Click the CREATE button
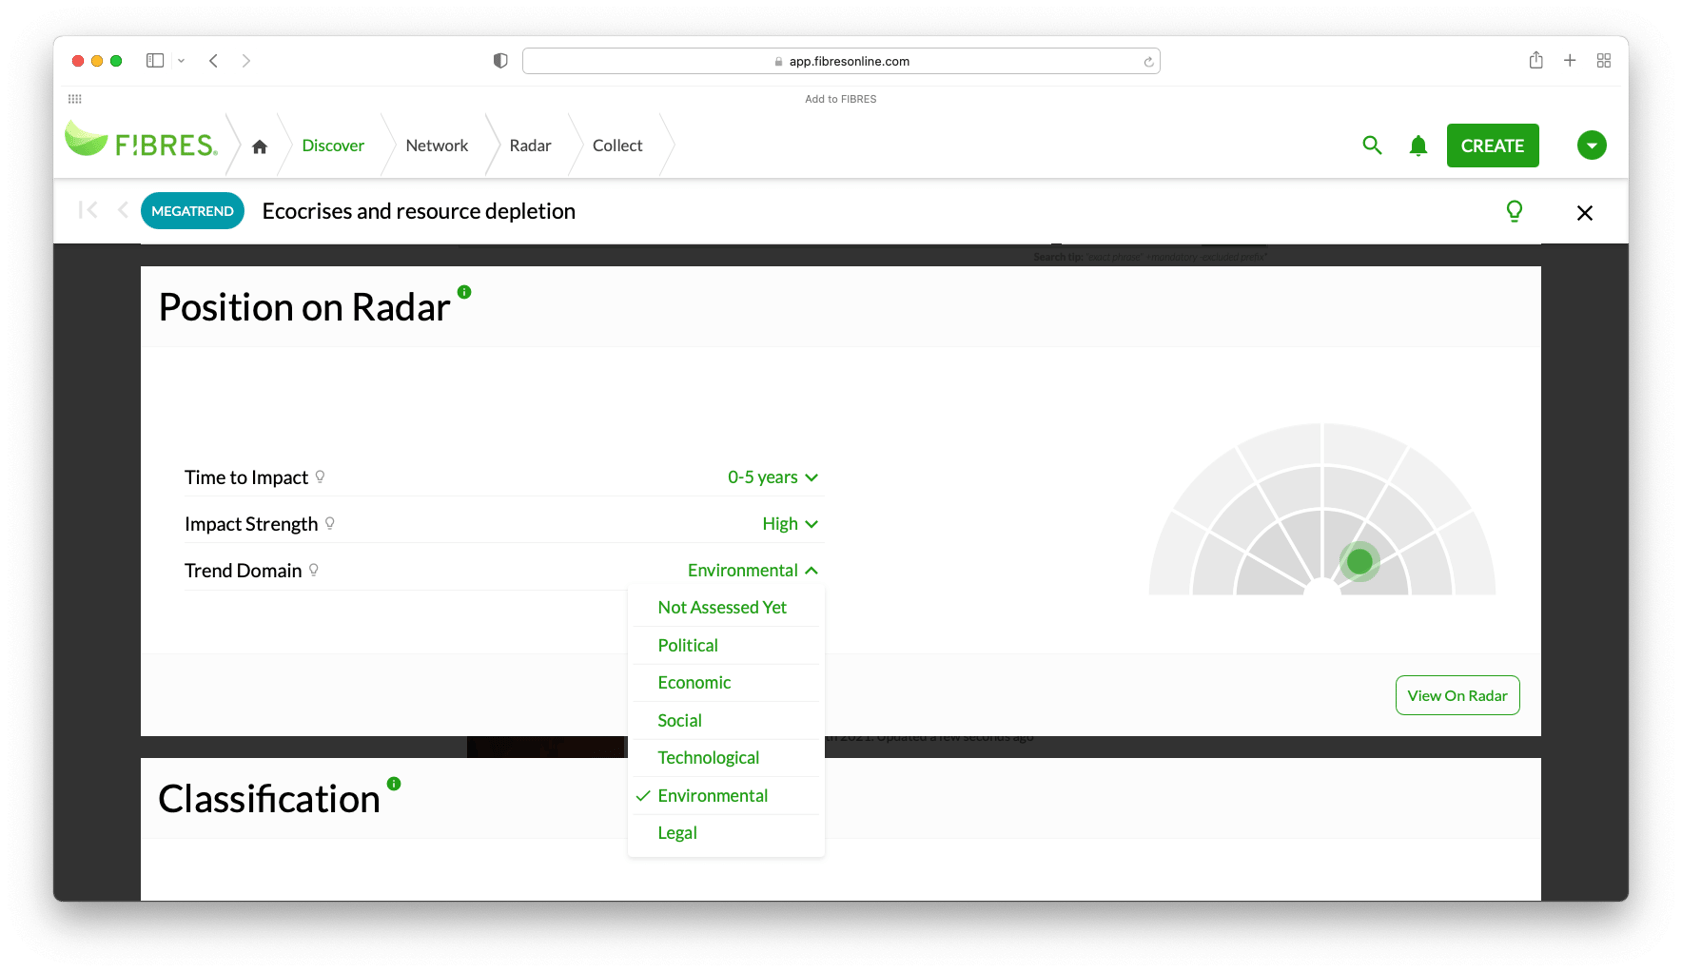Screen dimensions: 1682x972 pyautogui.click(x=1492, y=145)
